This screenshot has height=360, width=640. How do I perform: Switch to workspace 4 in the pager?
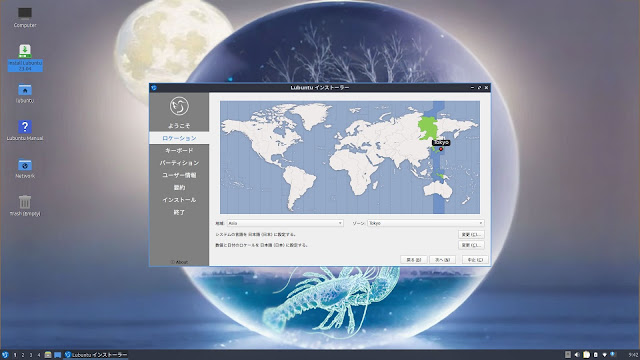[39, 355]
